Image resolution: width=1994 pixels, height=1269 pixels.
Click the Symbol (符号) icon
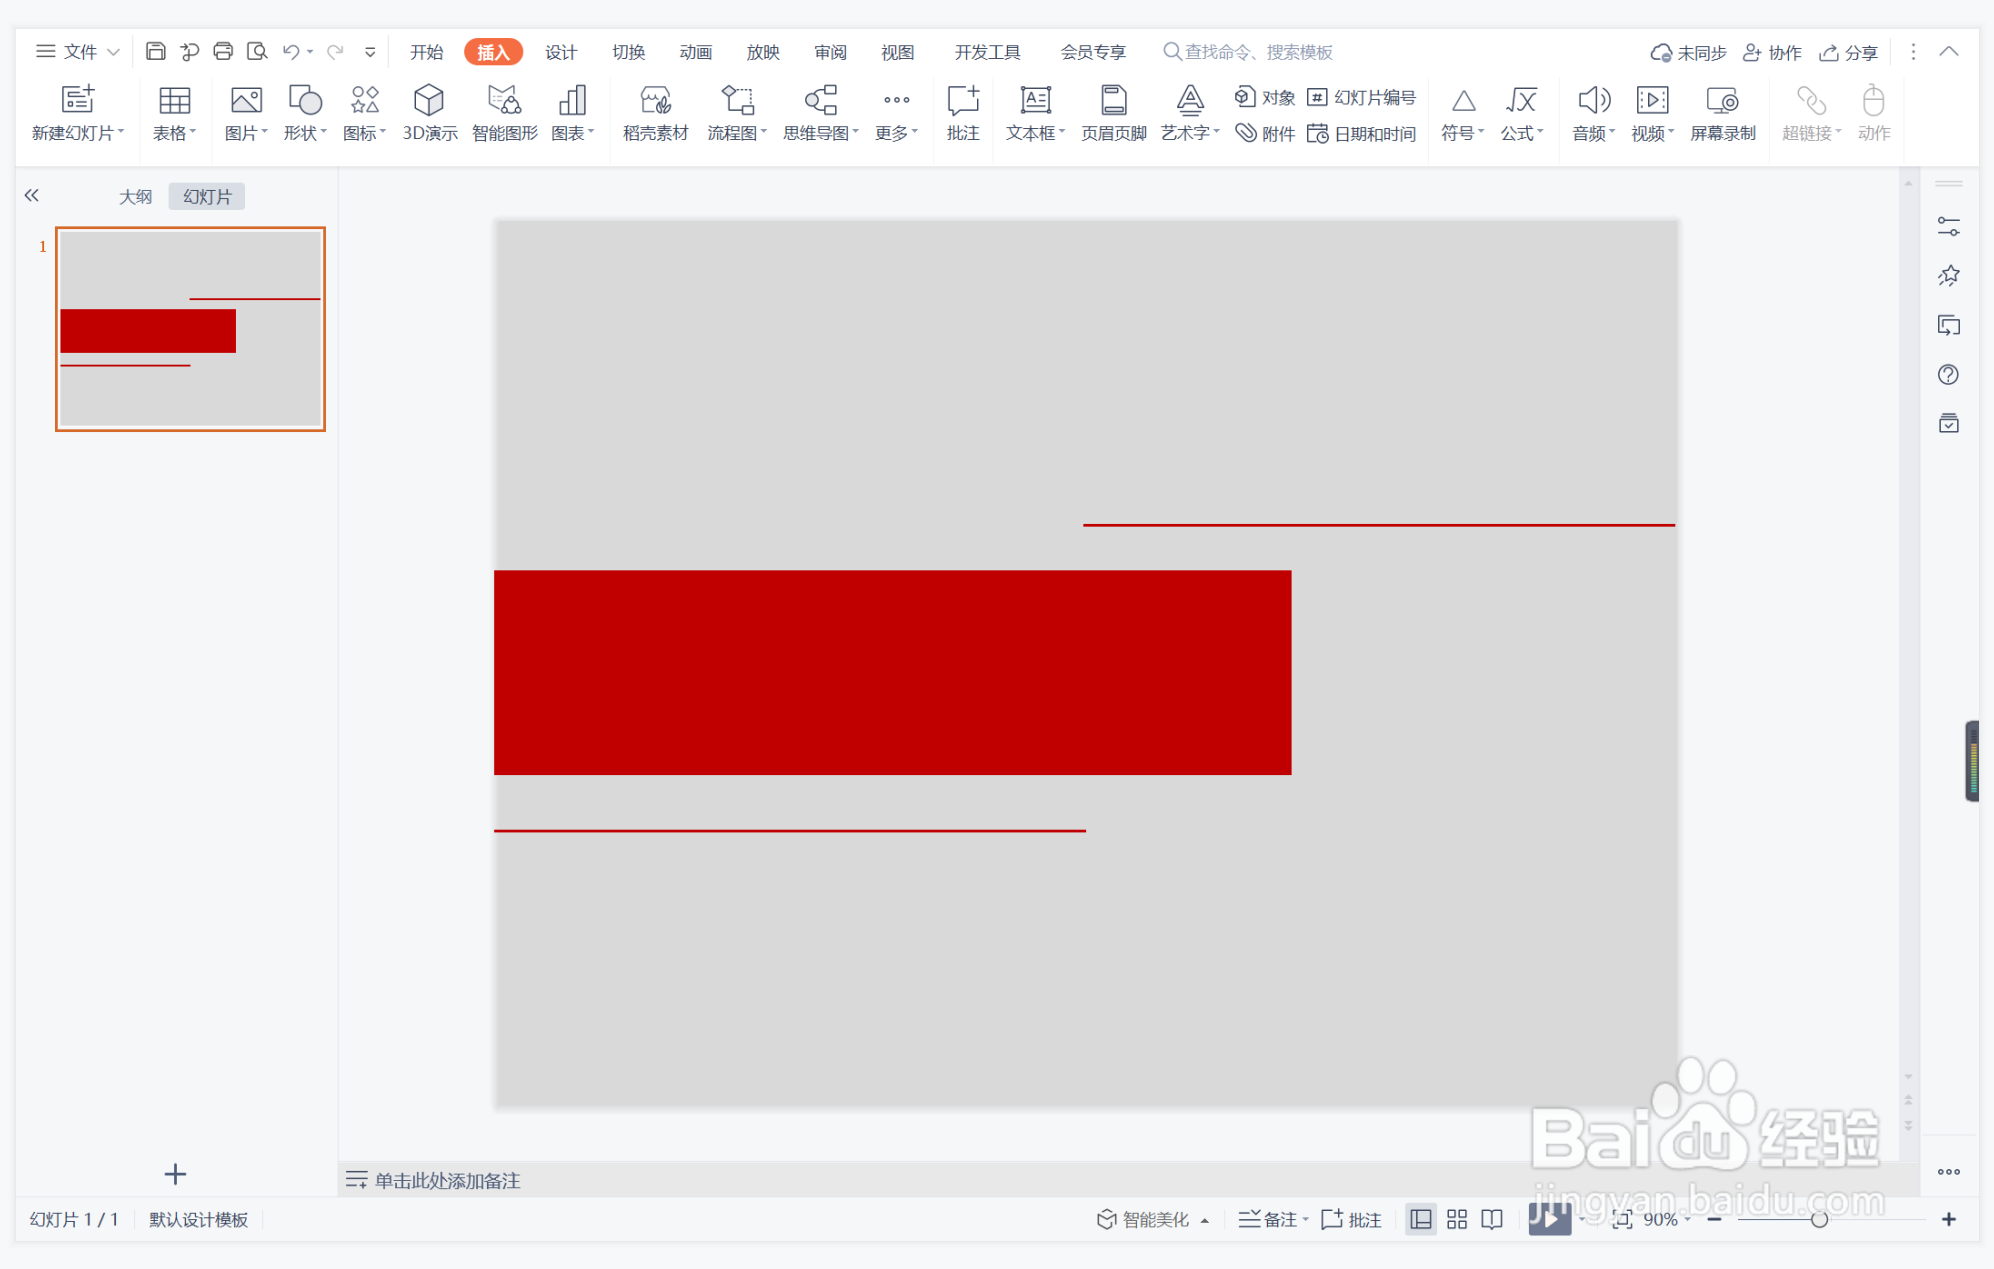click(x=1463, y=100)
